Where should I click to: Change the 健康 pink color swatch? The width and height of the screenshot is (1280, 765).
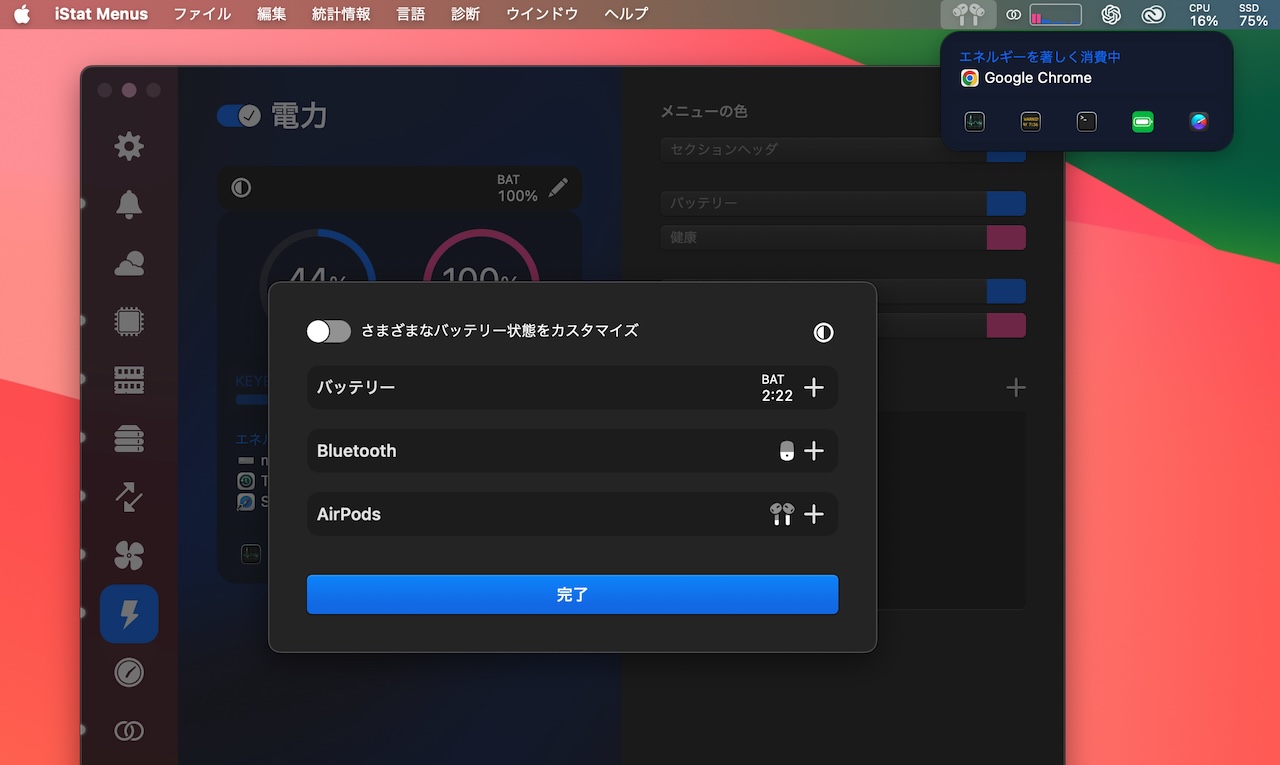1006,238
